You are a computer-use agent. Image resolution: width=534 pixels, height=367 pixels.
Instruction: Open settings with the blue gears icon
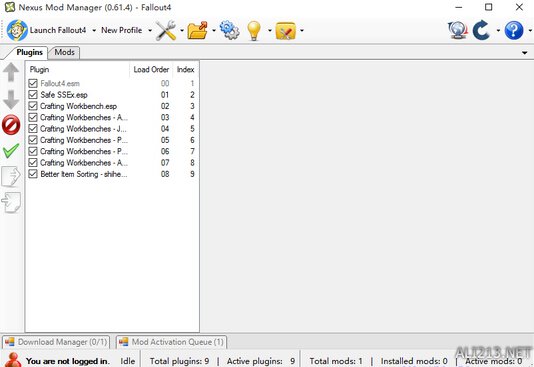click(x=230, y=30)
